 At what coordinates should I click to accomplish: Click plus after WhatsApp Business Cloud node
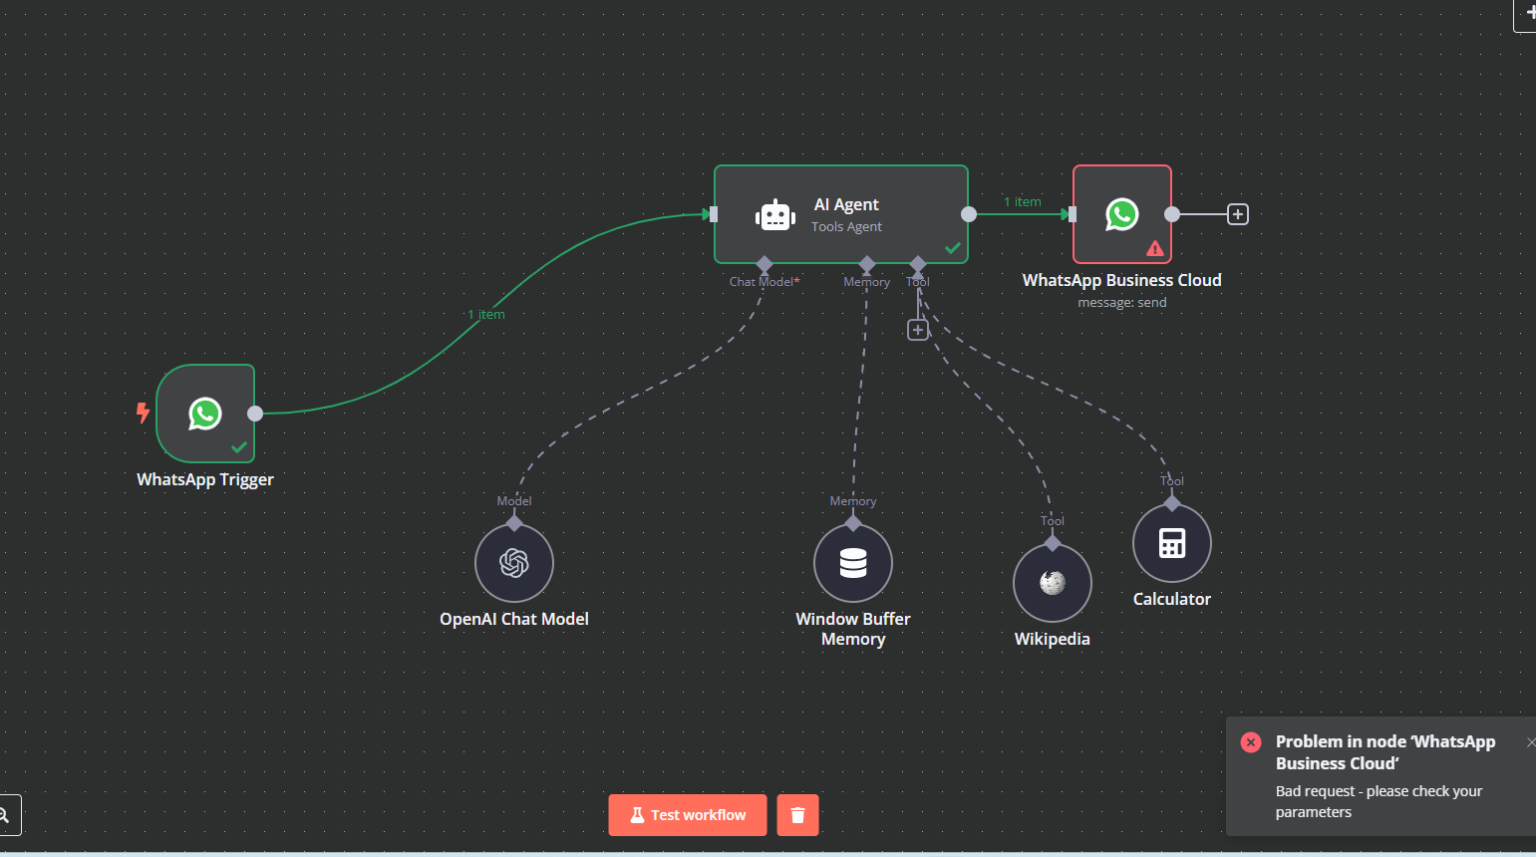(1237, 213)
